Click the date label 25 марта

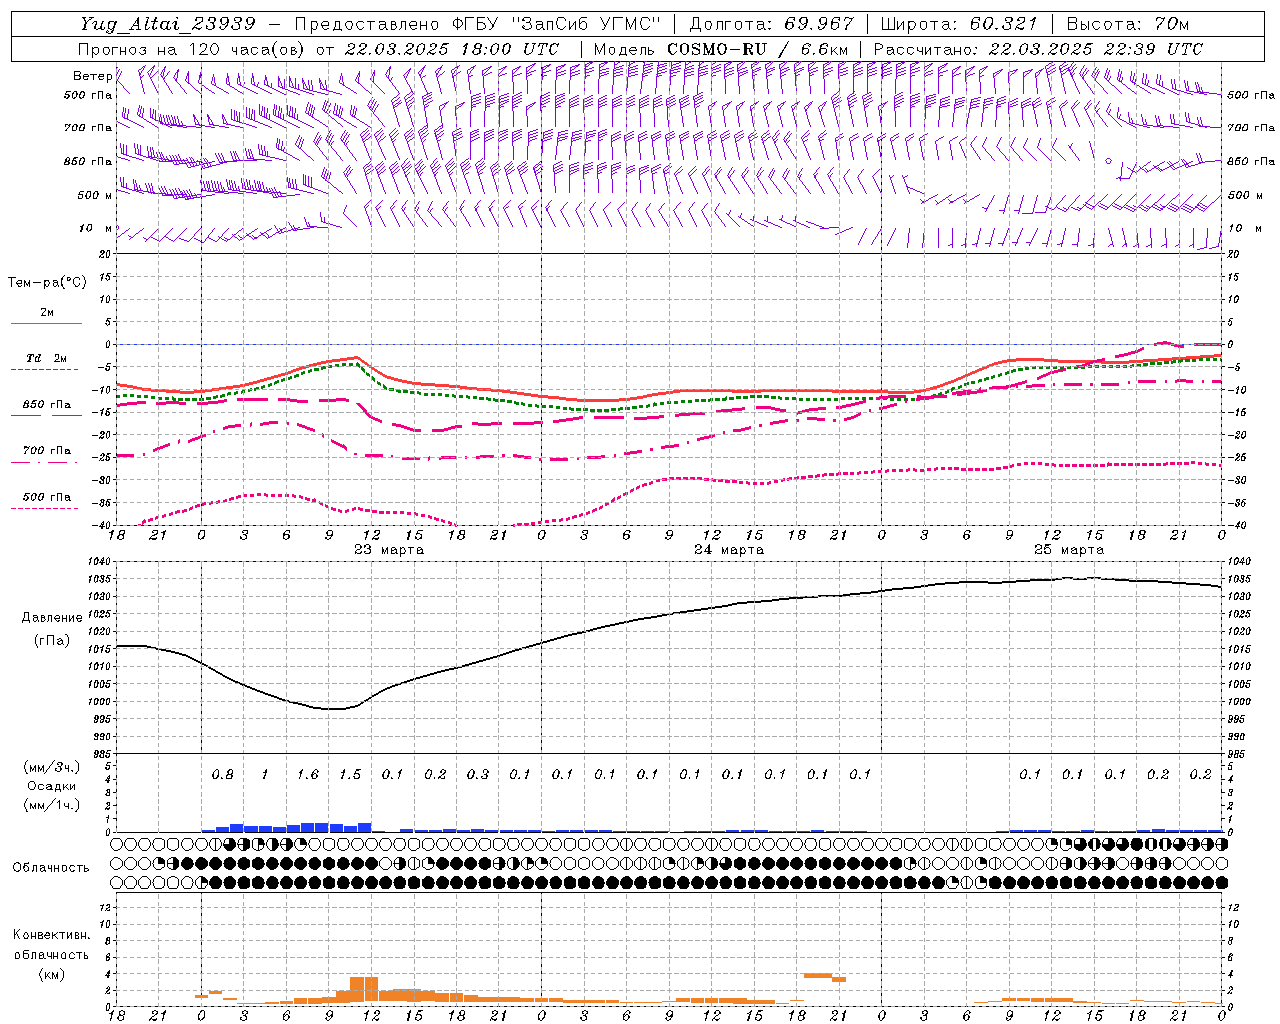[1069, 550]
